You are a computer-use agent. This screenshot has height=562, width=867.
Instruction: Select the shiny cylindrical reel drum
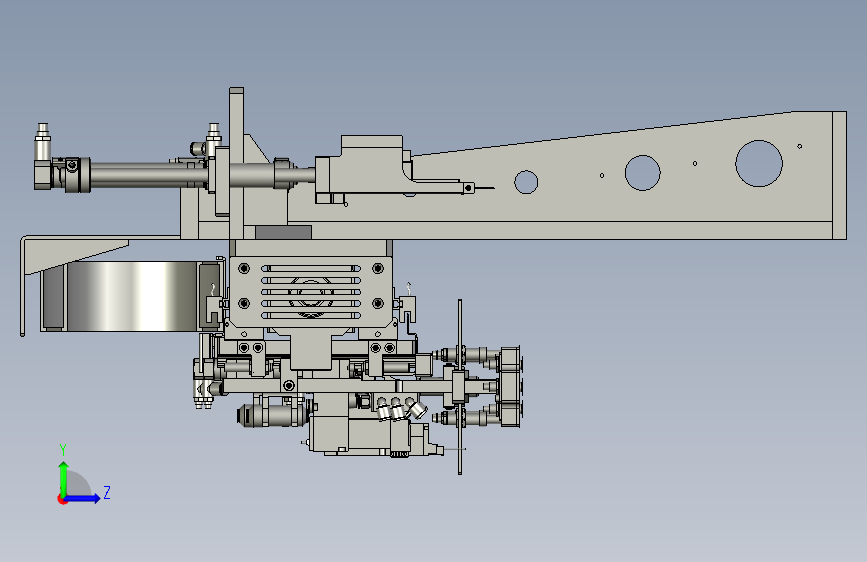(x=132, y=296)
